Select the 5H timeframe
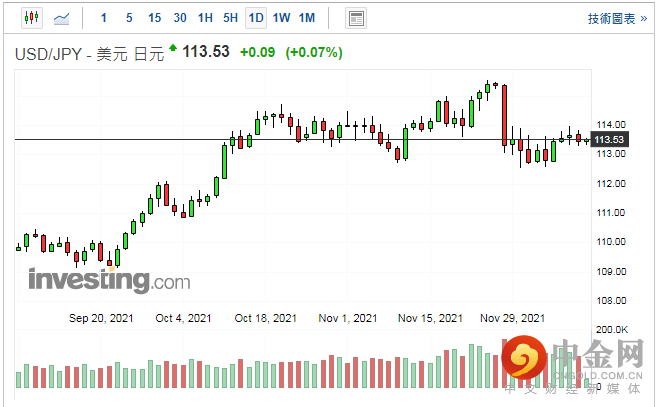The width and height of the screenshot is (658, 407). (x=230, y=18)
